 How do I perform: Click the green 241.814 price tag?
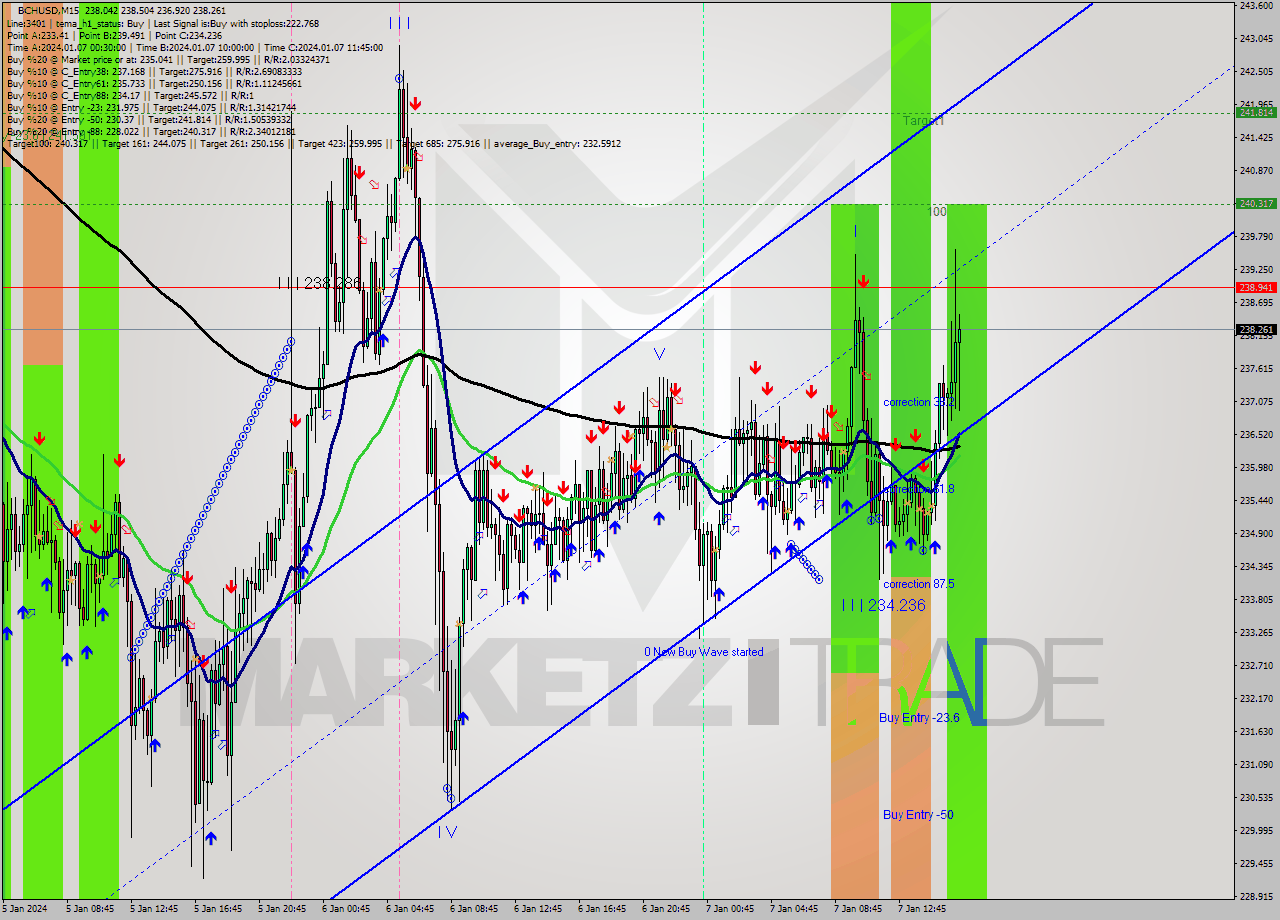click(x=1256, y=113)
